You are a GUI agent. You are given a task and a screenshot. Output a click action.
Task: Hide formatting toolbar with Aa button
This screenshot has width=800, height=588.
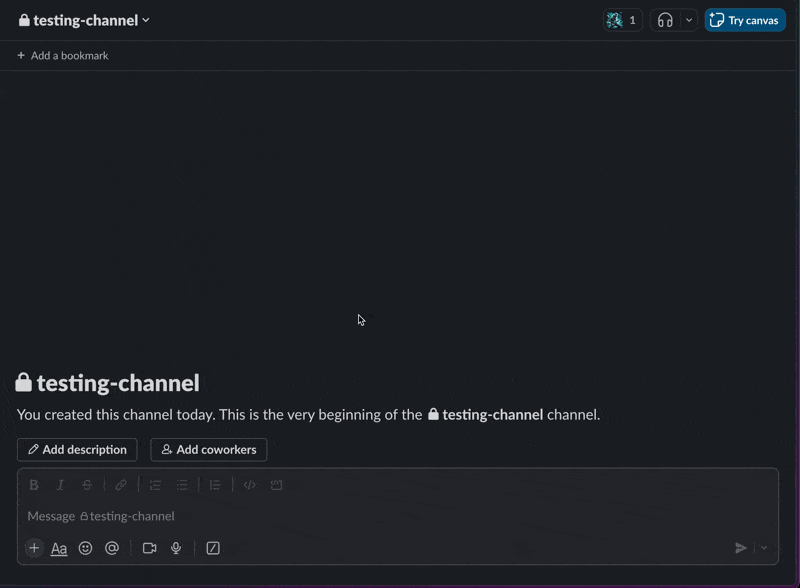coord(59,548)
